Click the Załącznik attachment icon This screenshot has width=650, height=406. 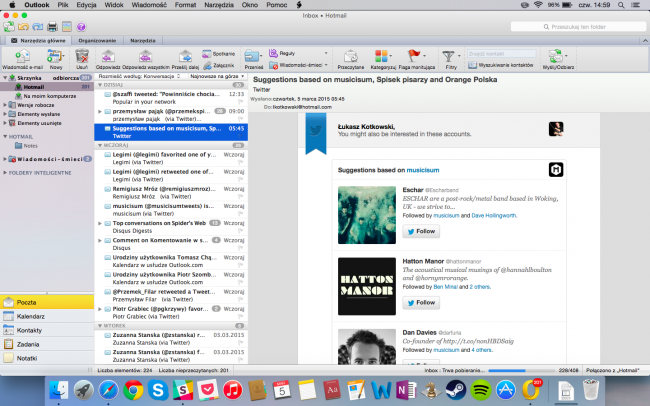coord(207,66)
